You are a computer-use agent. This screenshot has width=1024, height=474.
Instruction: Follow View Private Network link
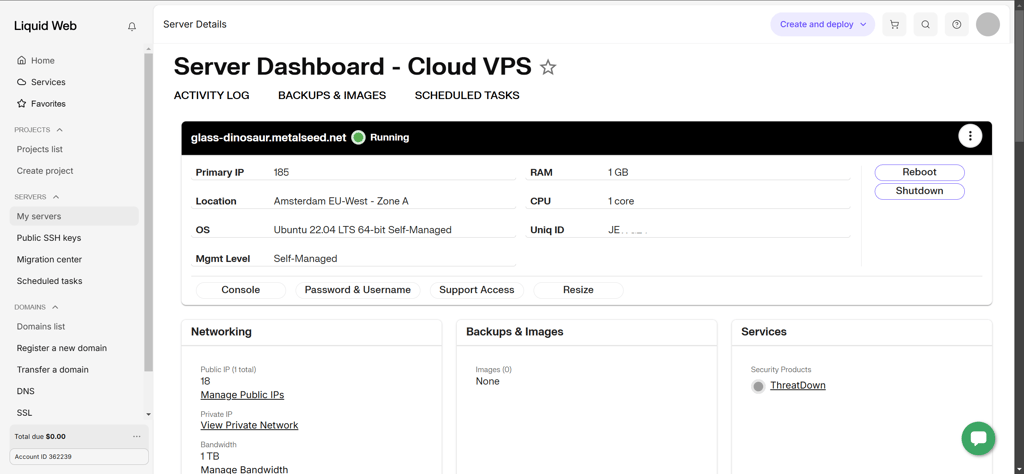click(x=249, y=426)
